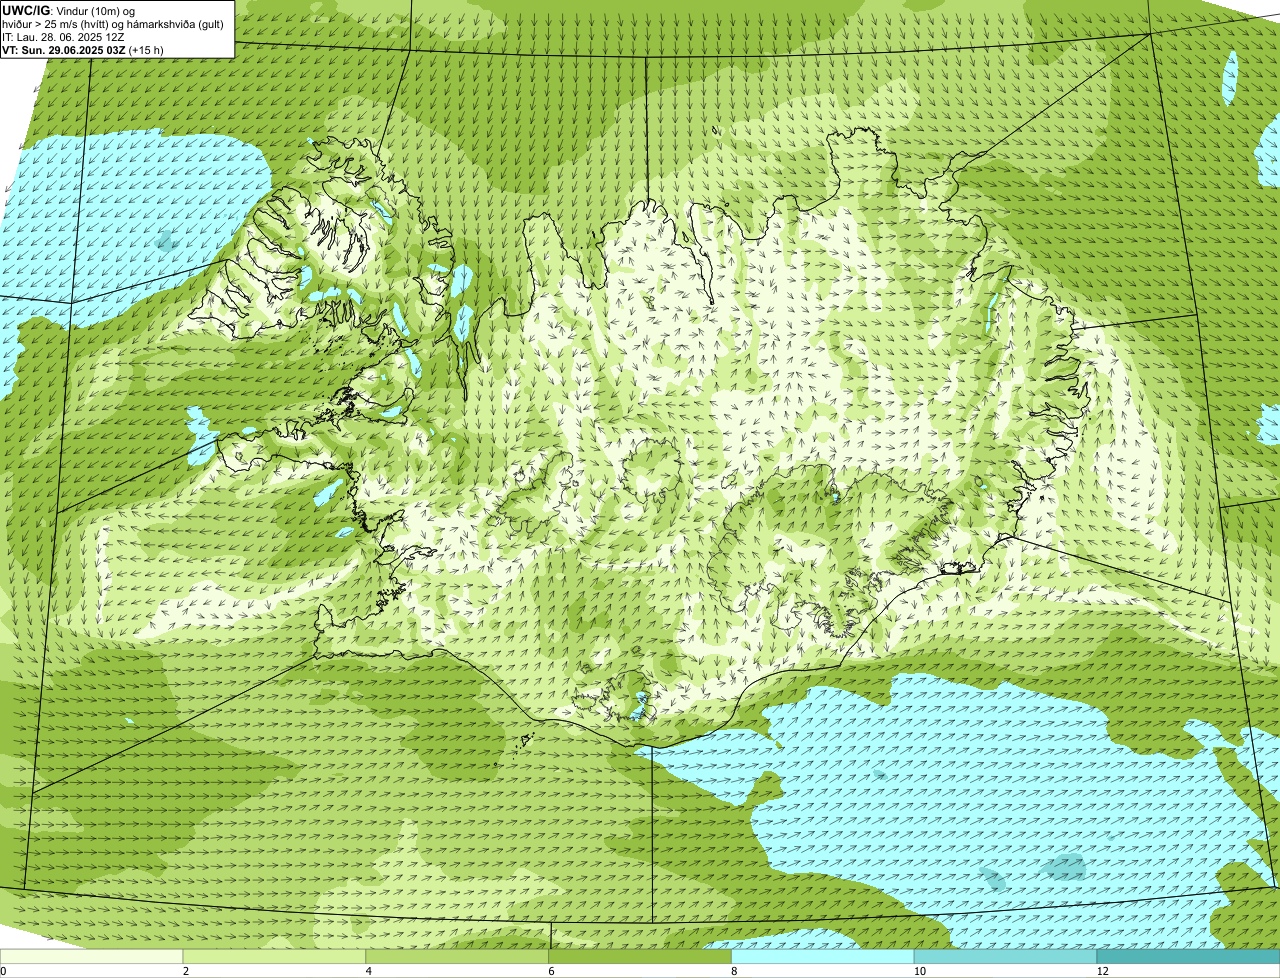The width and height of the screenshot is (1280, 978).
Task: Click the medium cyan 10–12 m/s scale segment
Action: click(x=1006, y=956)
